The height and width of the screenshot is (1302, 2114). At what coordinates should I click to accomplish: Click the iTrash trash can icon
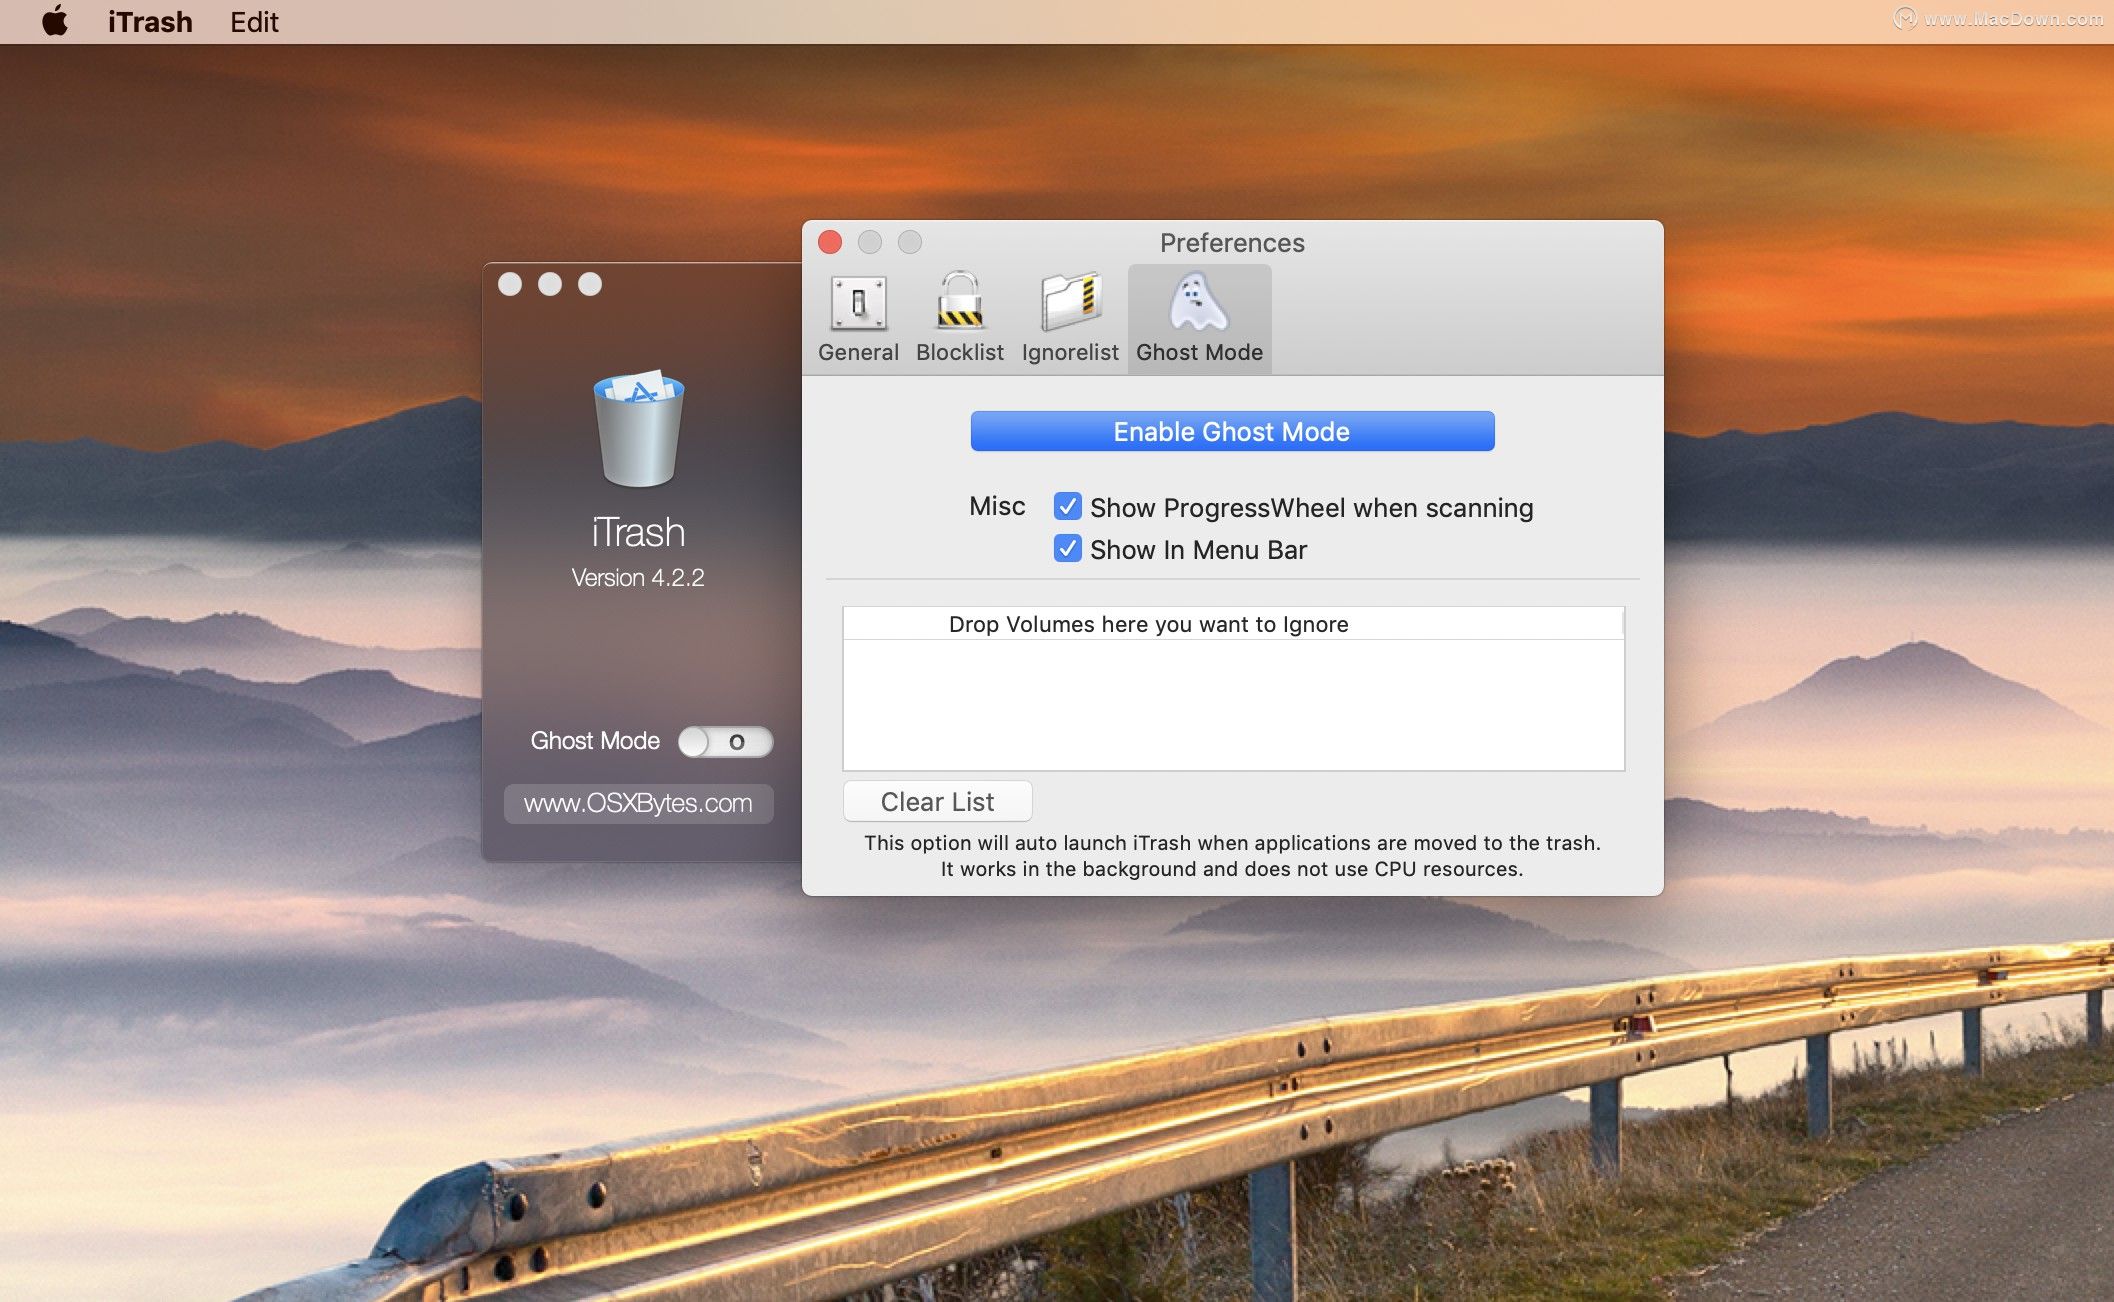[638, 430]
